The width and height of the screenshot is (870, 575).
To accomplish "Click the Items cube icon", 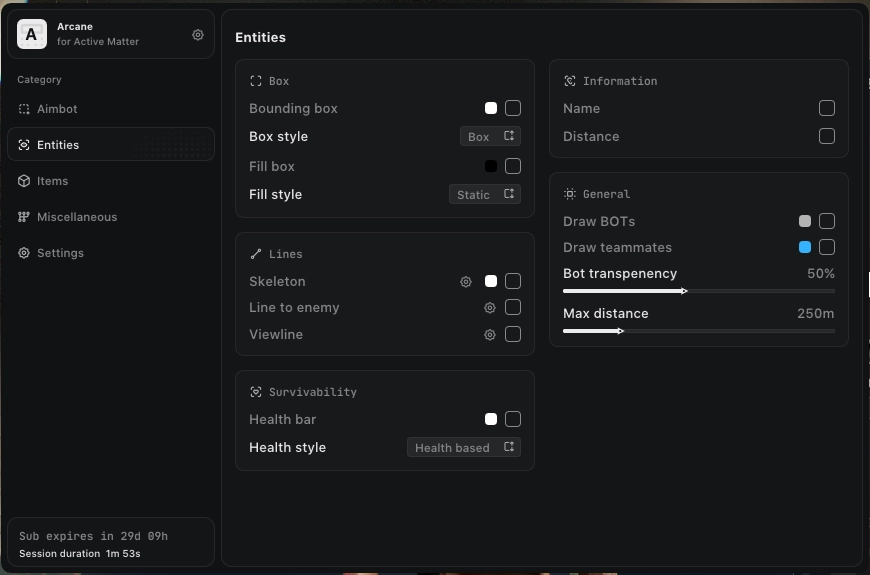I will (x=24, y=181).
